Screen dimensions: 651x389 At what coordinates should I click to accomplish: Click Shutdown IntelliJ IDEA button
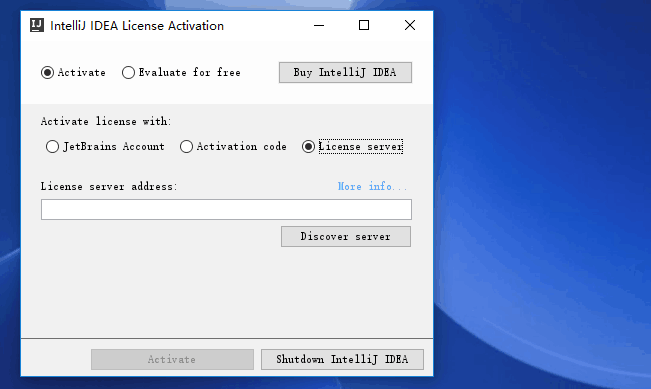click(343, 359)
